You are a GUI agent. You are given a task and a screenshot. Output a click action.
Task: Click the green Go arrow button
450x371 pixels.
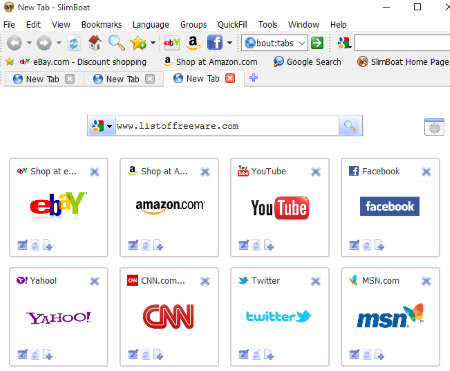(x=317, y=43)
